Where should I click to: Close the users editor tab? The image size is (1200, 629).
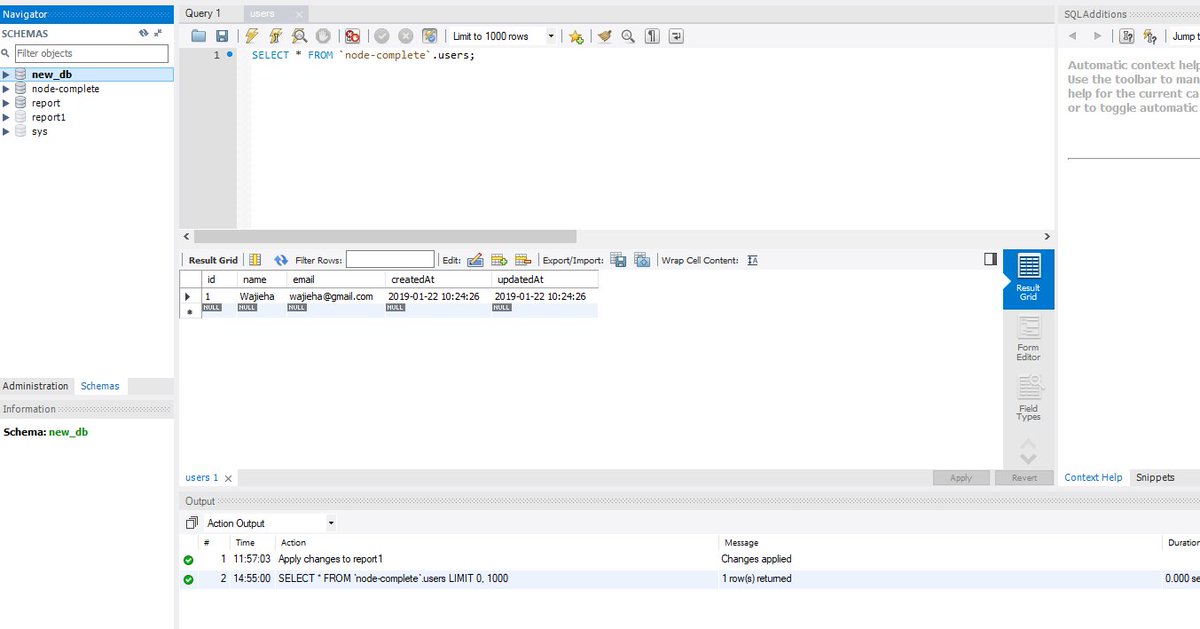point(300,14)
